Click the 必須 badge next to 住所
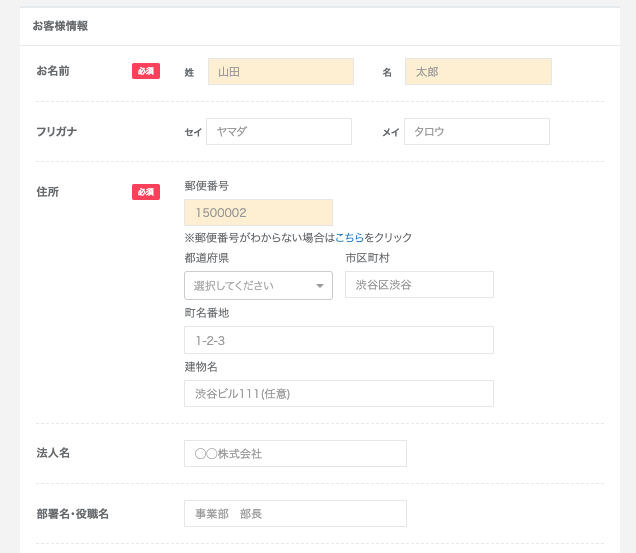 [146, 192]
